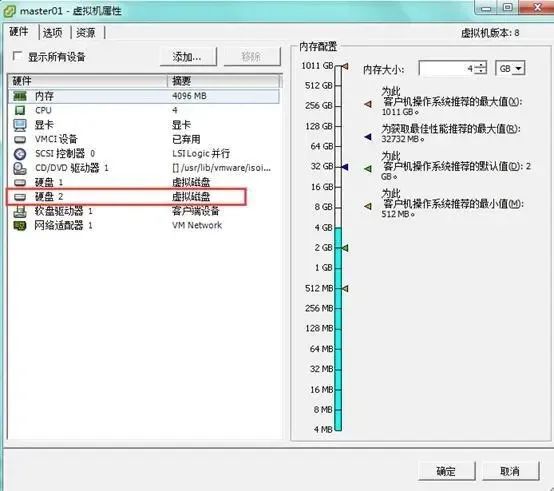Viewport: 554px width, 491px height.
Task: Select the SCSI 控制器 0 icon
Action: (x=20, y=154)
